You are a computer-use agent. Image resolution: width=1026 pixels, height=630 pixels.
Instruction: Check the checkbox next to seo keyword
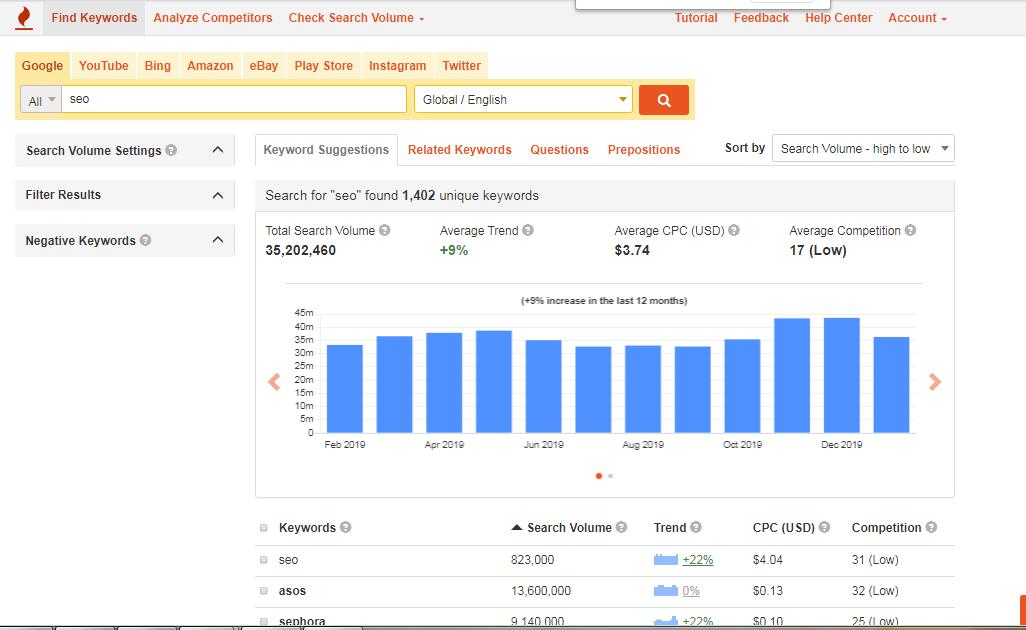pyautogui.click(x=263, y=560)
